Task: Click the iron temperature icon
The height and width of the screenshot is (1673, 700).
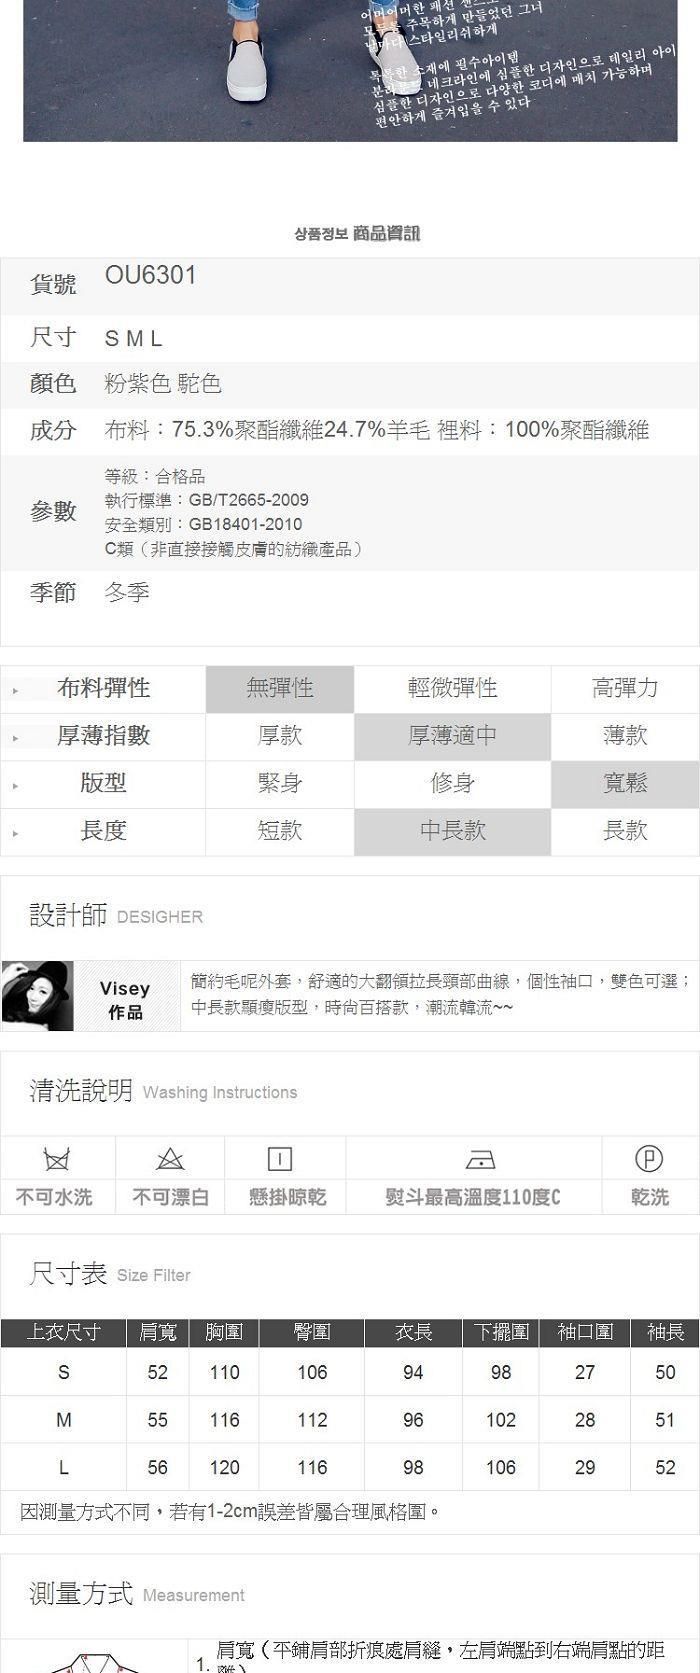Action: pyautogui.click(x=481, y=1160)
